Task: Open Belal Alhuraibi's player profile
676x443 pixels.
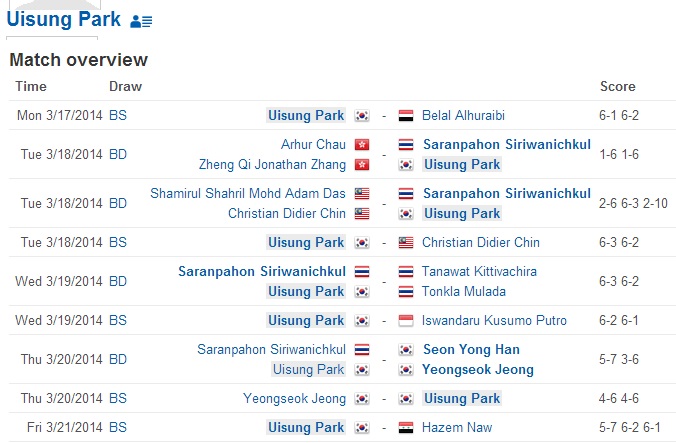Action: coord(463,115)
